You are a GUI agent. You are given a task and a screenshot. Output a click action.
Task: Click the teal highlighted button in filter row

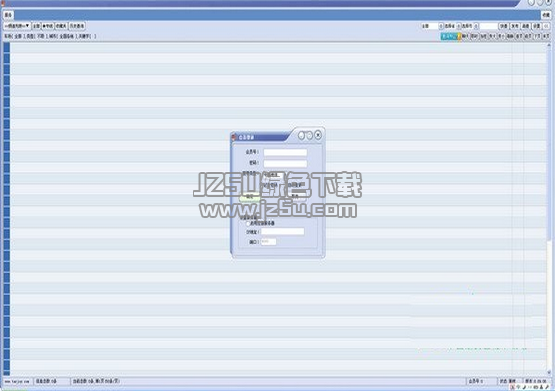[449, 36]
